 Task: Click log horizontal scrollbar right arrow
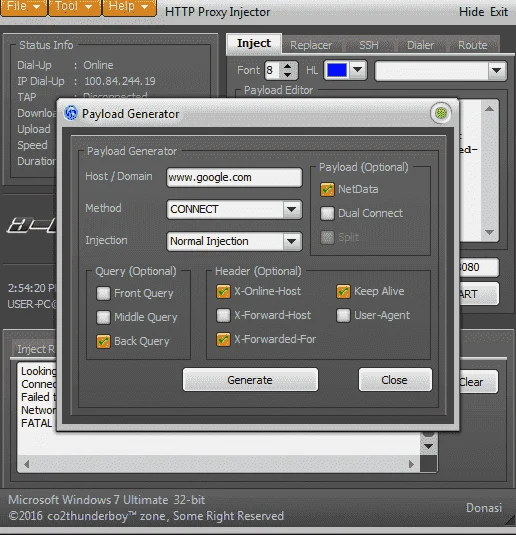pos(411,464)
